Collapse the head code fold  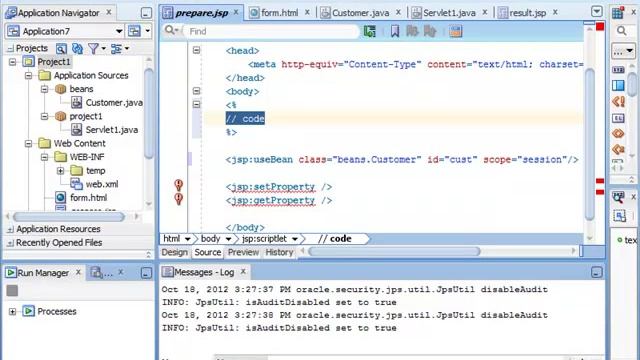click(196, 50)
